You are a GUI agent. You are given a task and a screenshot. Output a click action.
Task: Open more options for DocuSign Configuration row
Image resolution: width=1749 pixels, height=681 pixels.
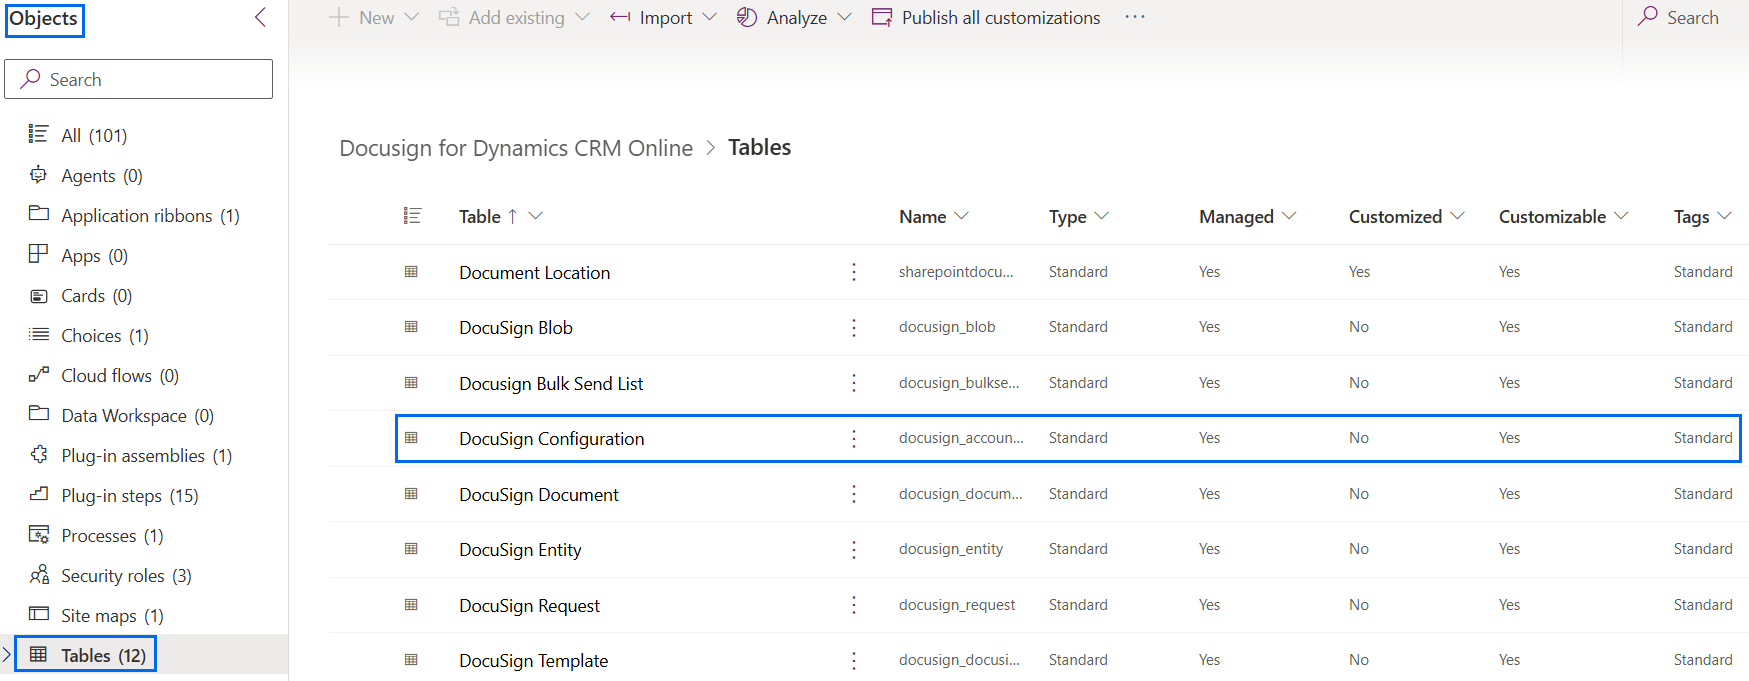854,438
